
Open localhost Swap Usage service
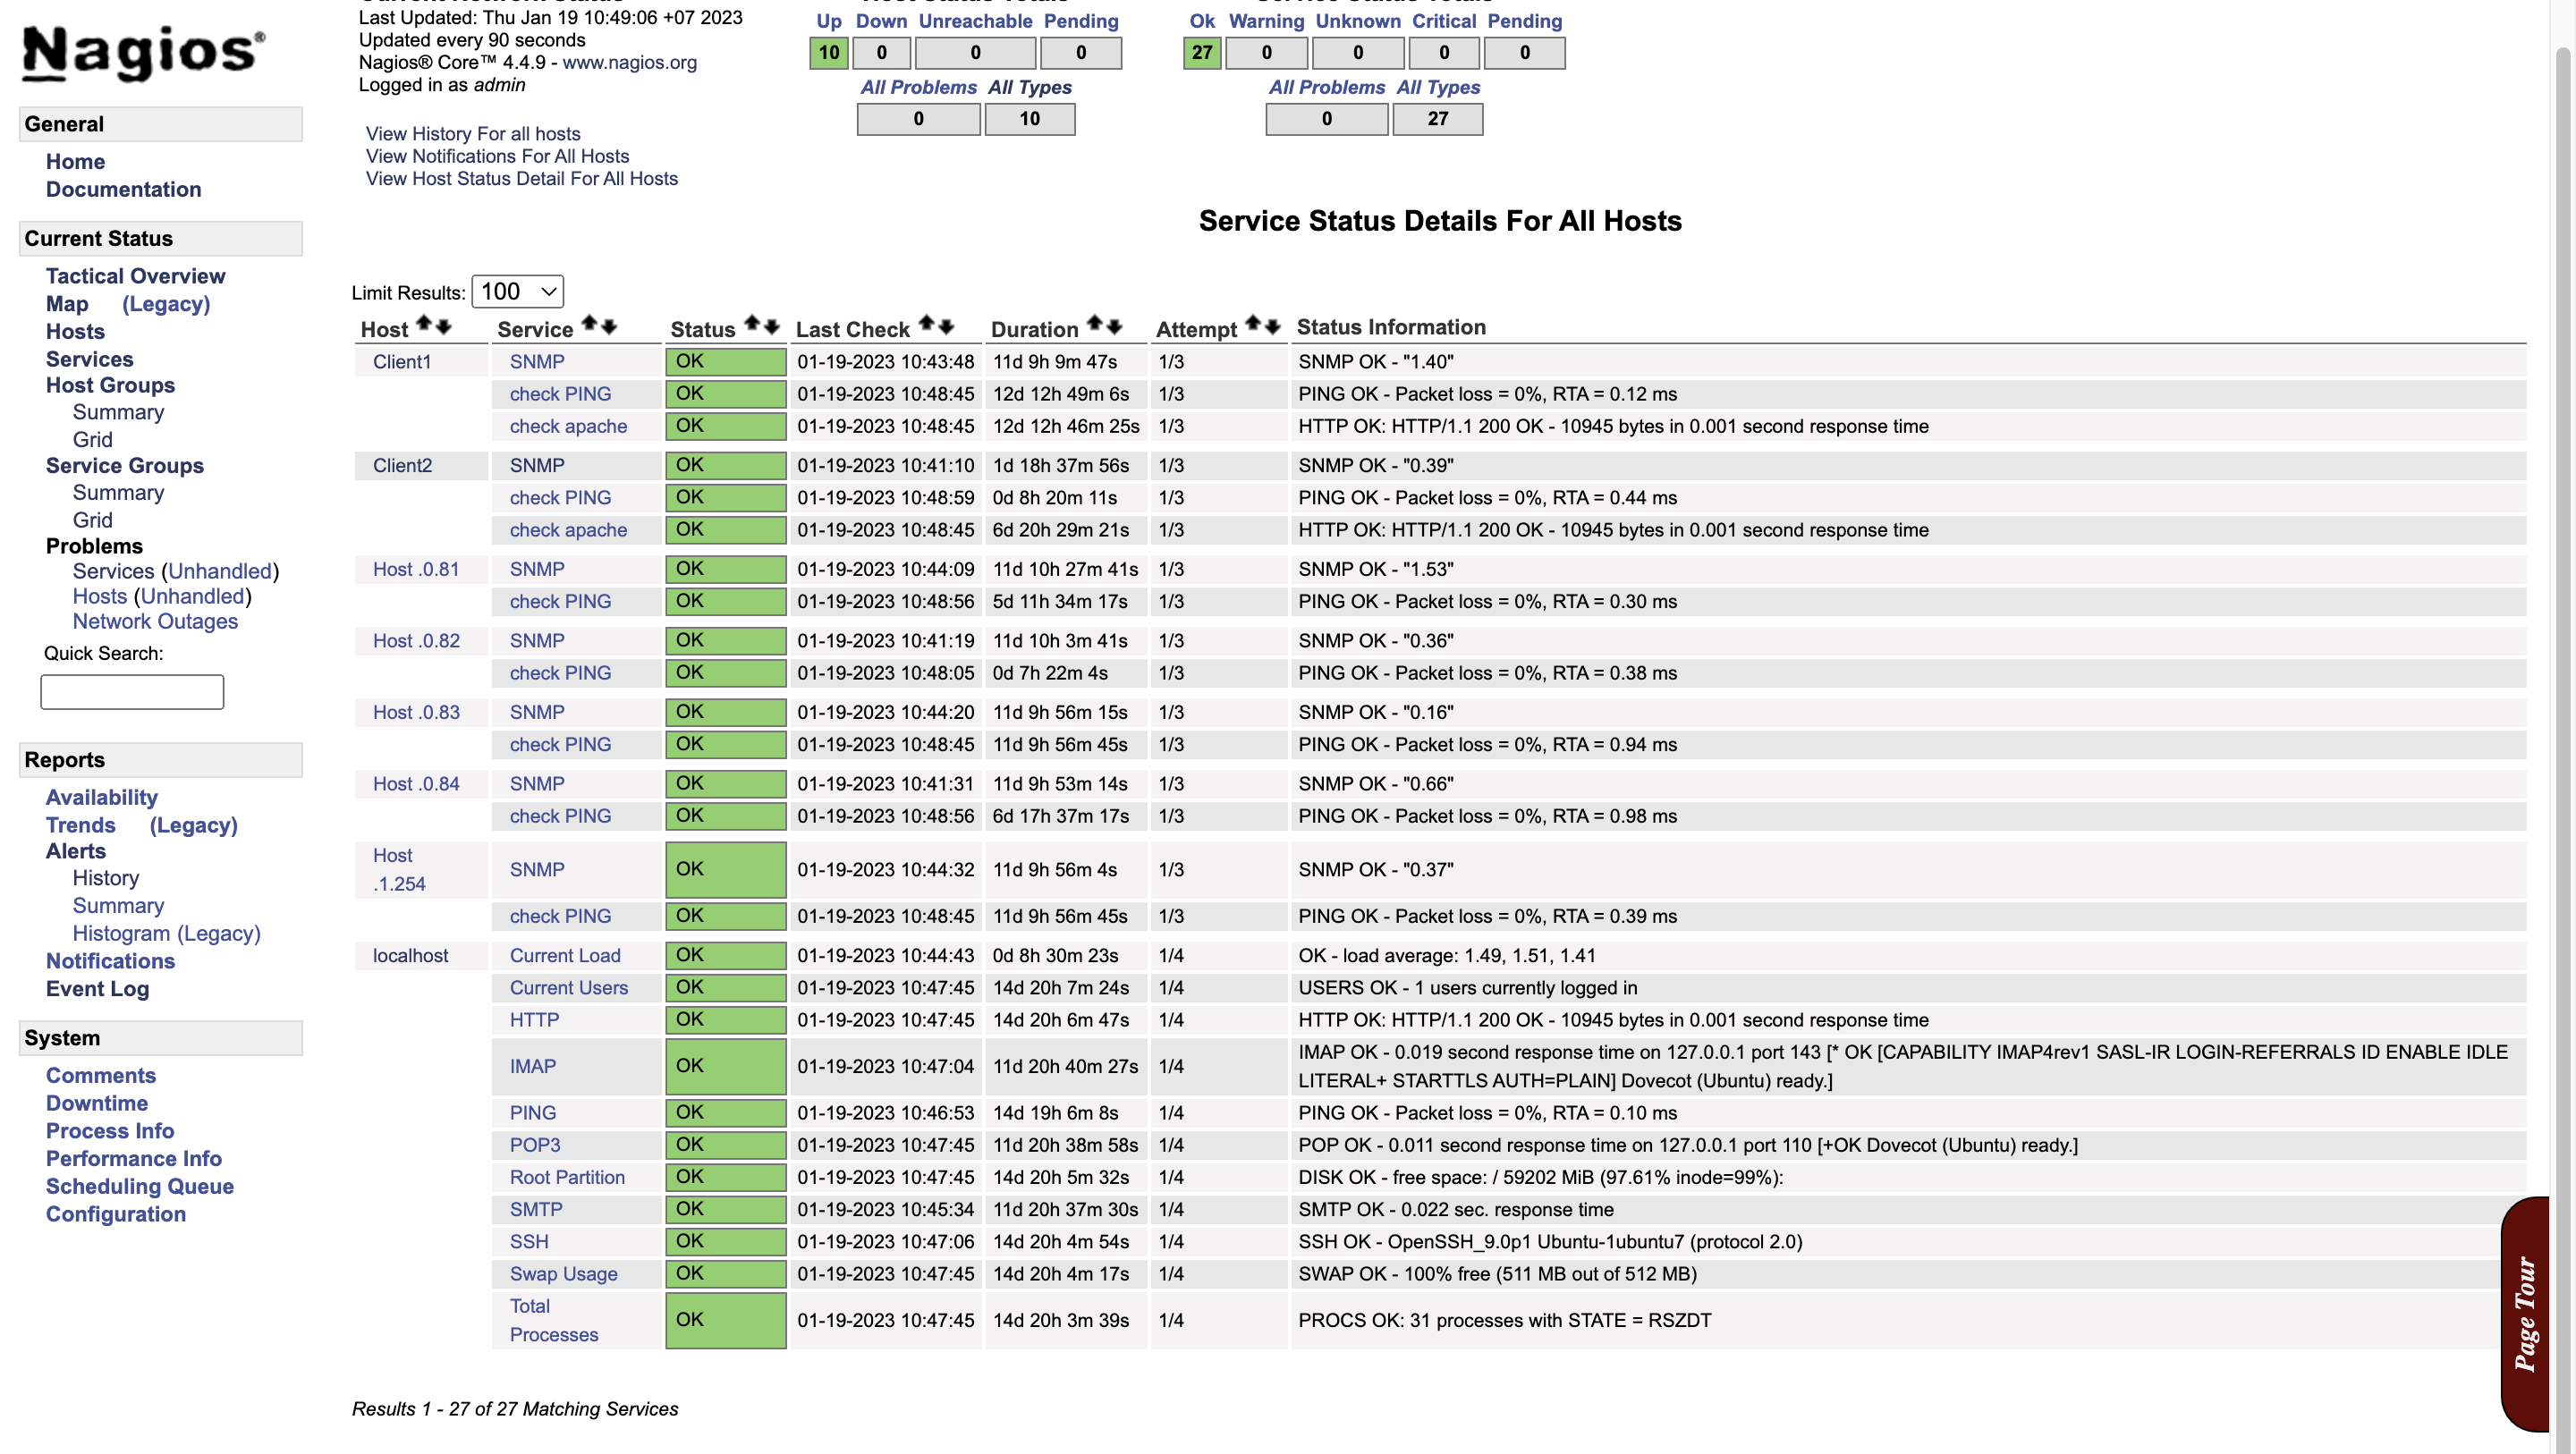tap(563, 1274)
